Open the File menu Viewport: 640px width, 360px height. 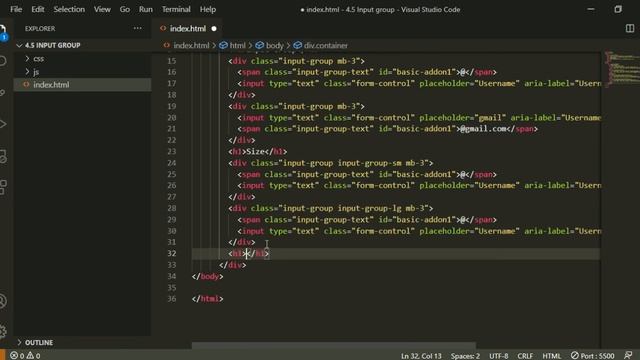[x=16, y=9]
